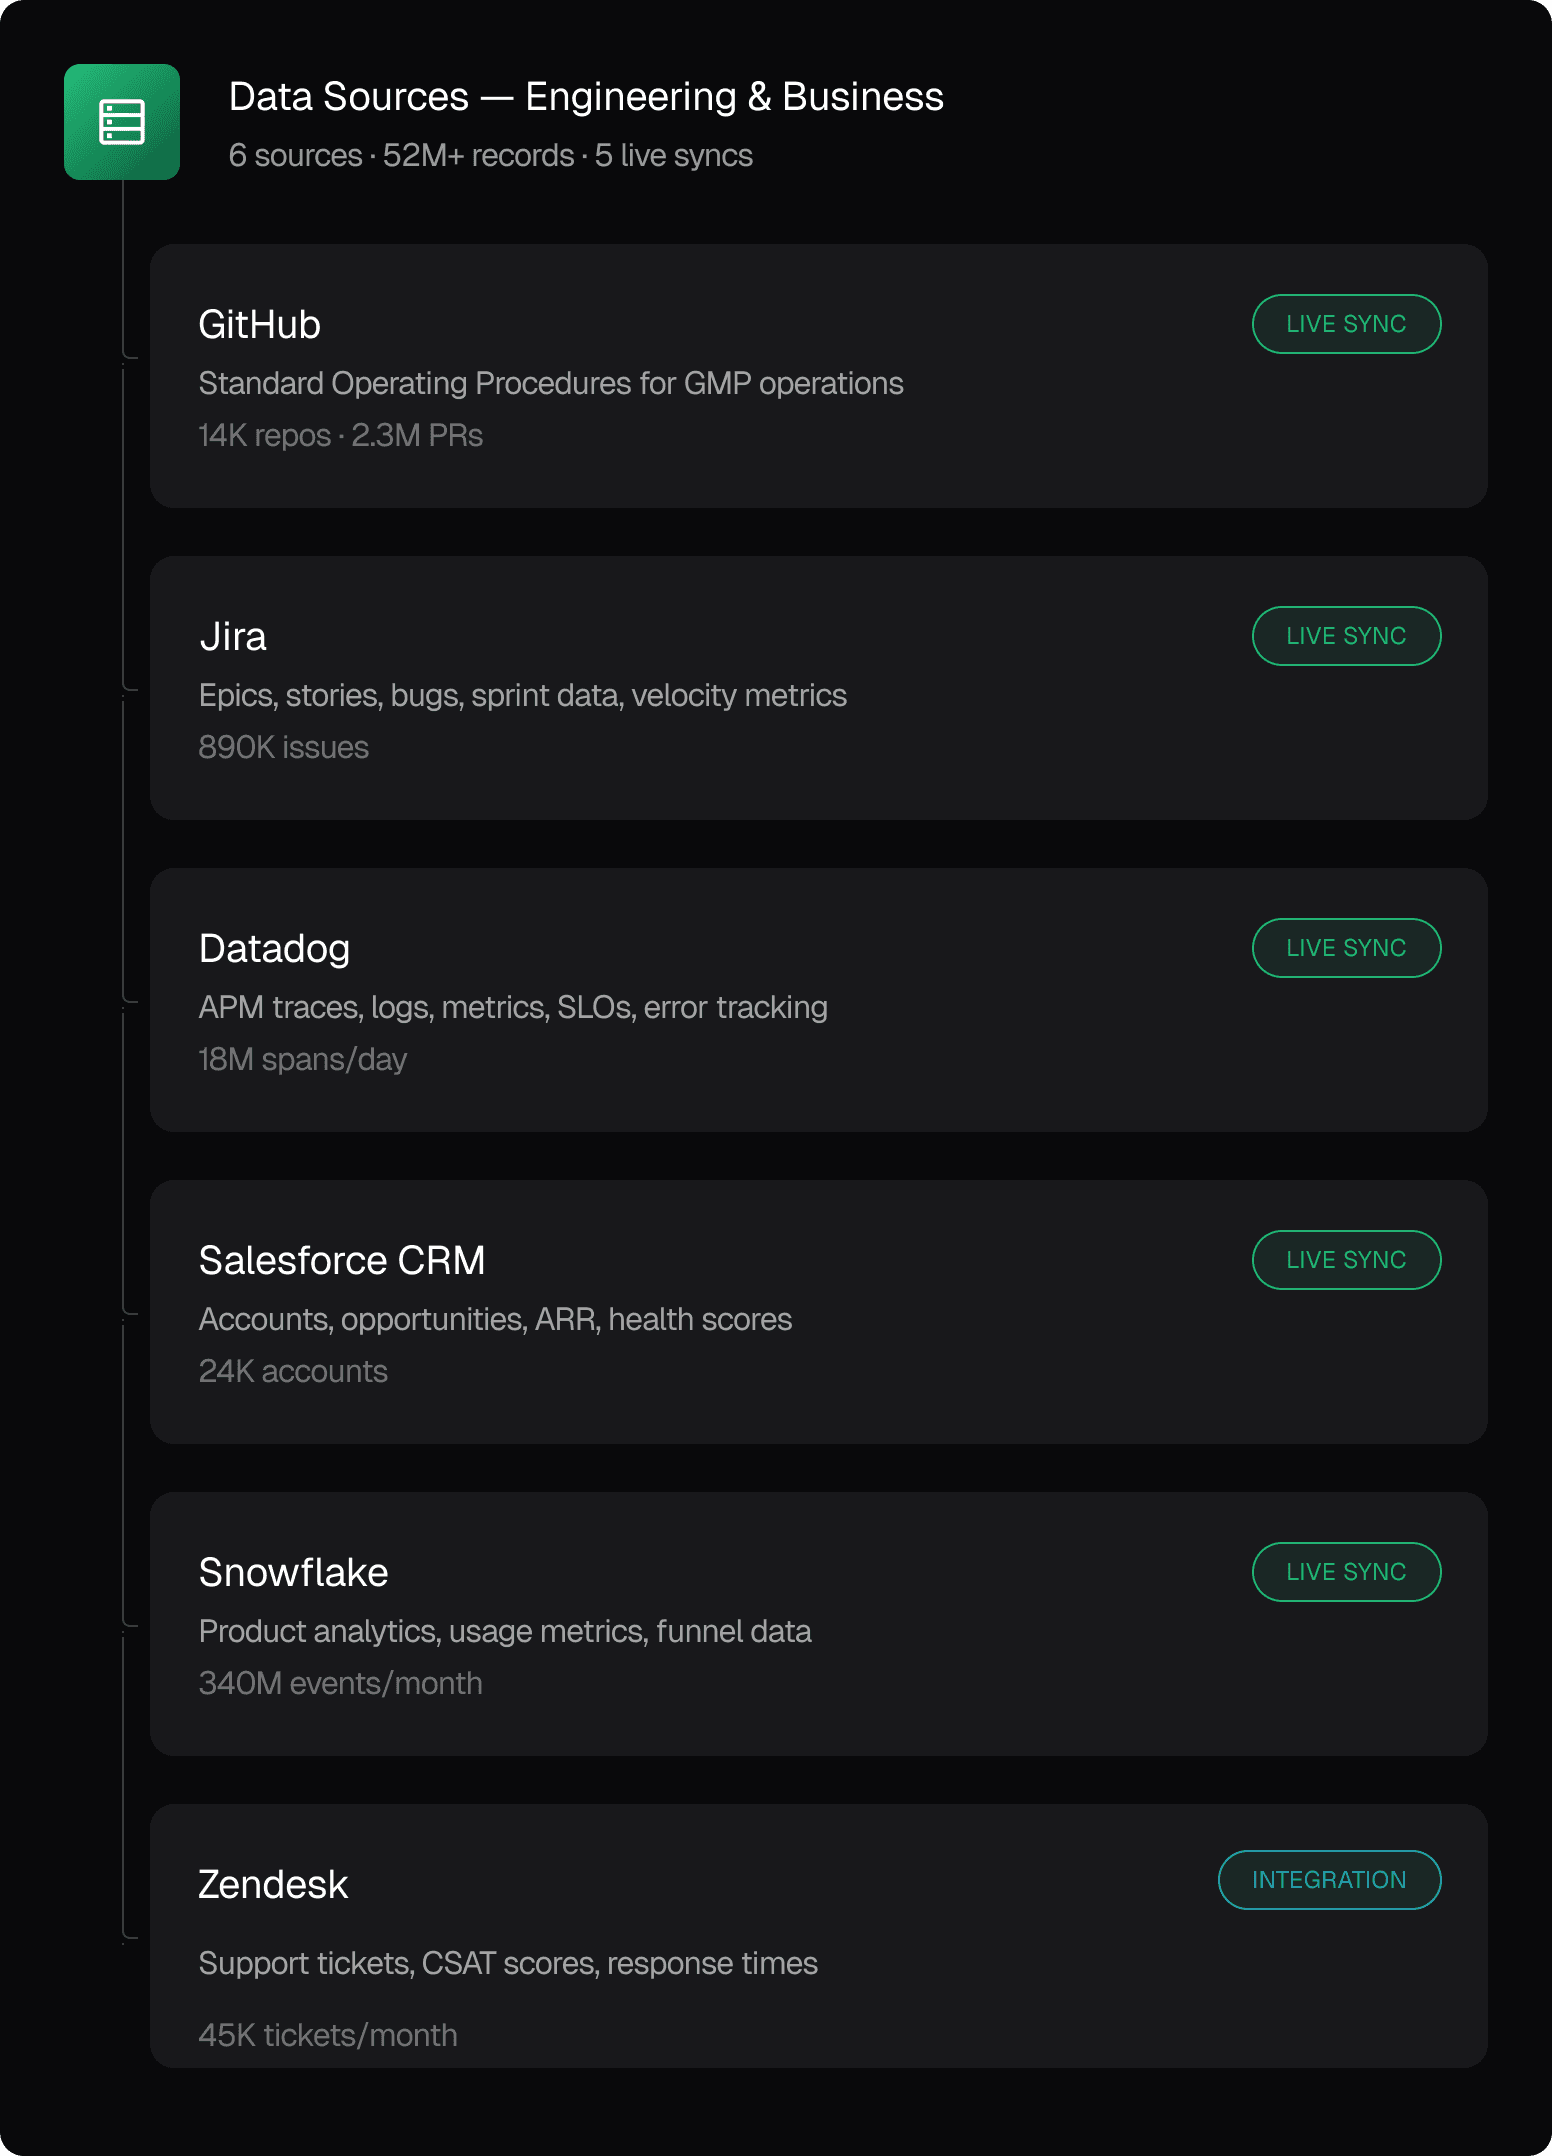Select the 18M spans/day stat

point(302,1060)
